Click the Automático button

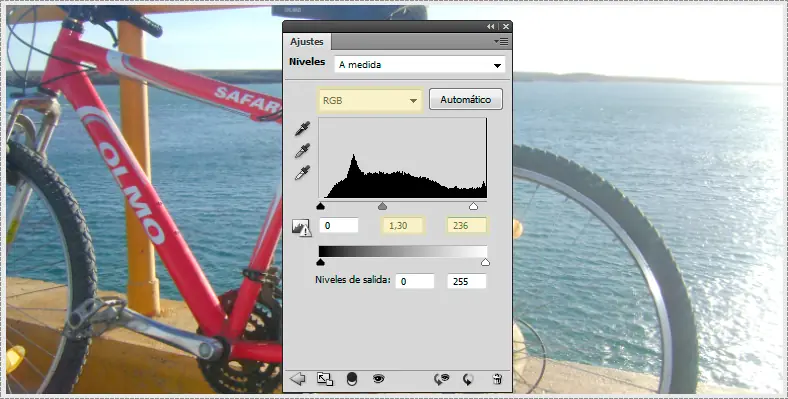coord(466,99)
